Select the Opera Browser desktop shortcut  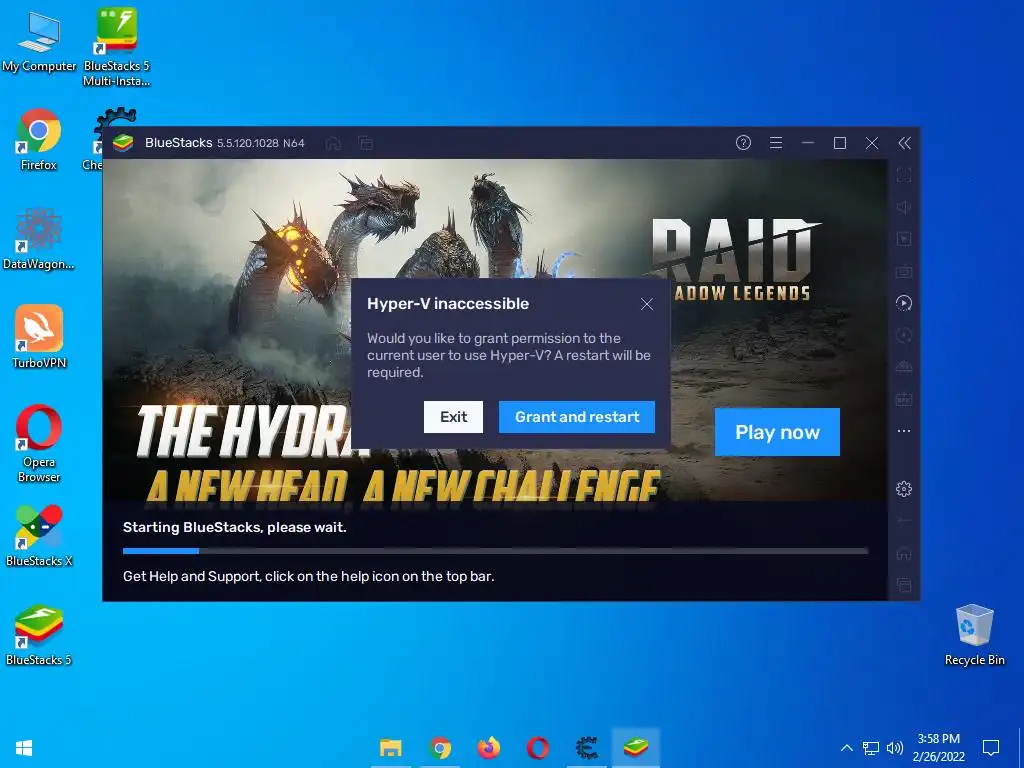pos(39,444)
